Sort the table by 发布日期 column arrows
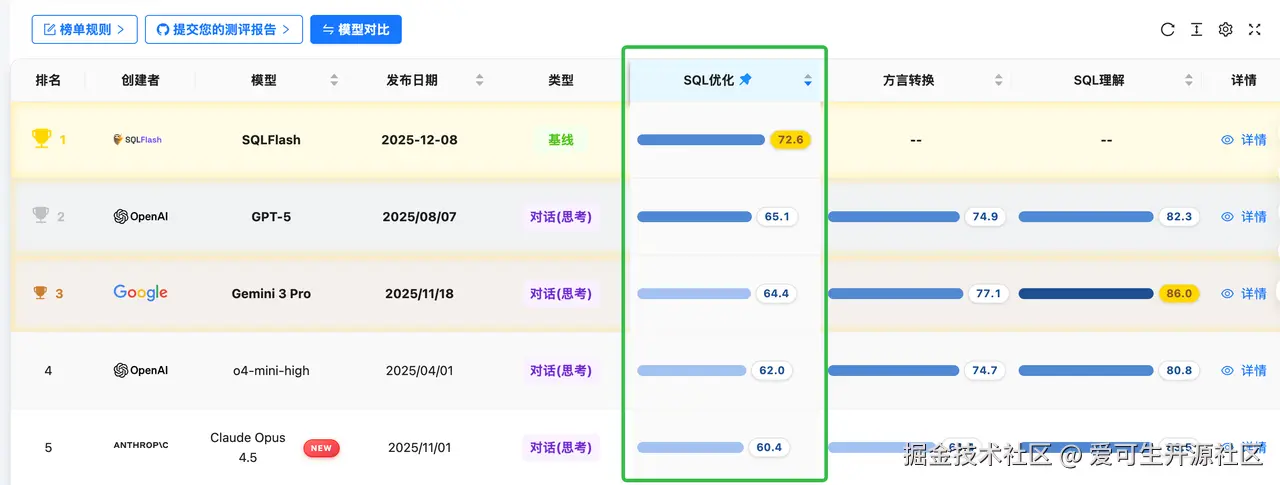1280x485 pixels. (x=479, y=81)
